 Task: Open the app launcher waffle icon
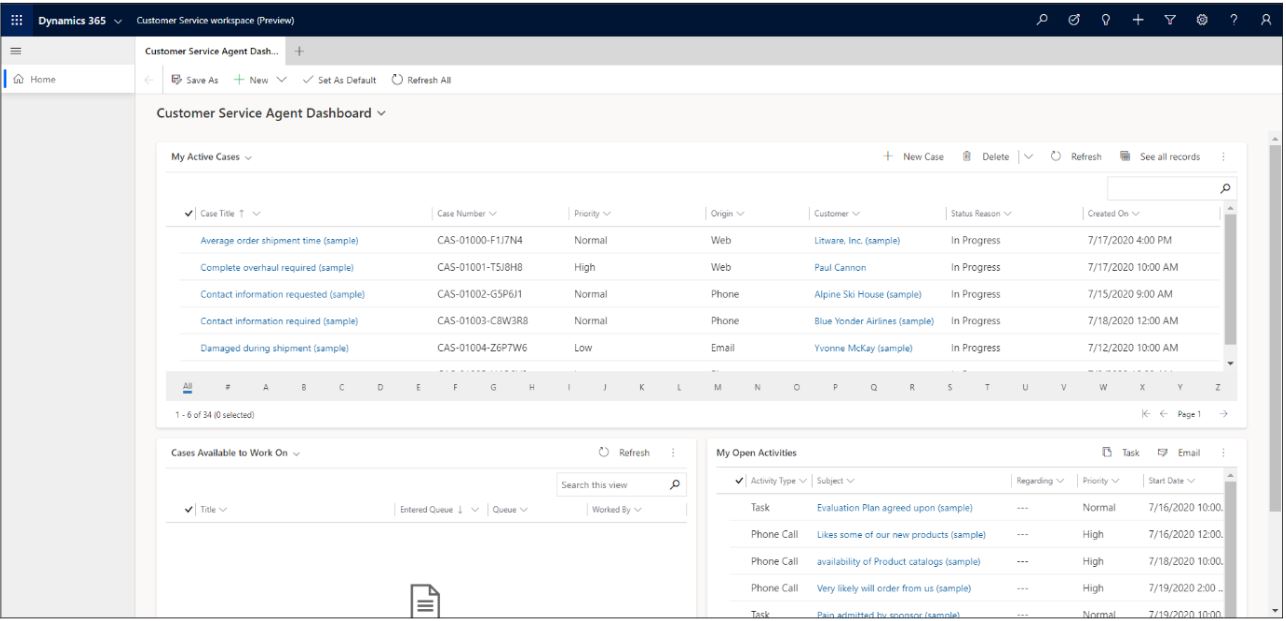click(x=17, y=18)
